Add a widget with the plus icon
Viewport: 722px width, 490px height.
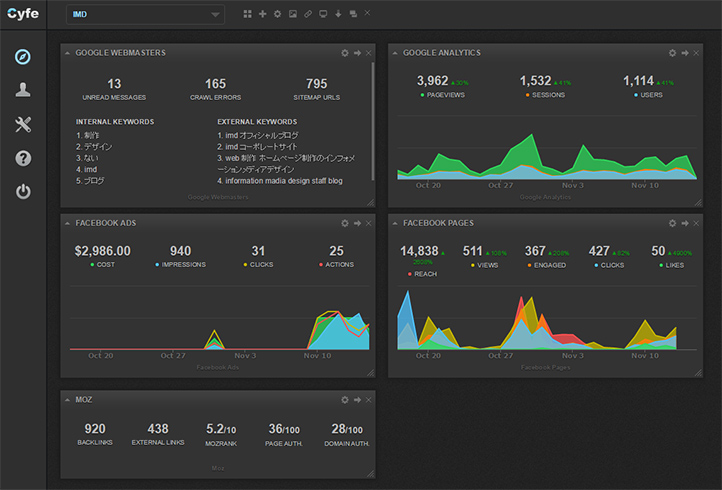click(262, 14)
